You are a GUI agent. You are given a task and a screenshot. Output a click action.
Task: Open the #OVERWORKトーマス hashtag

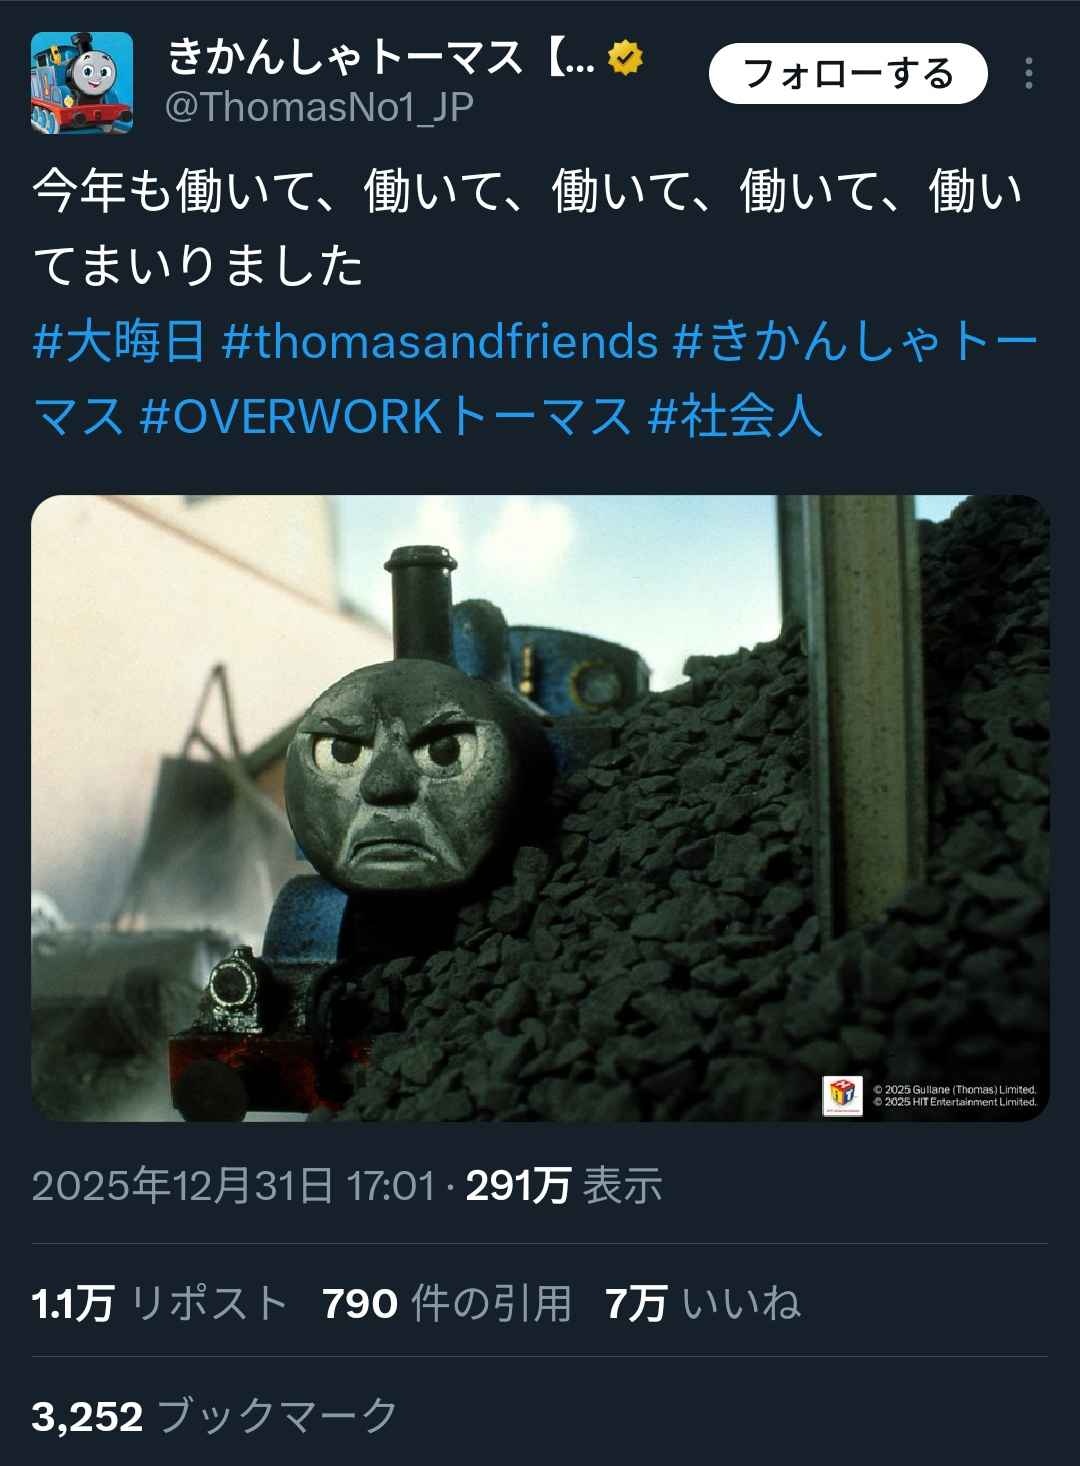[385, 415]
